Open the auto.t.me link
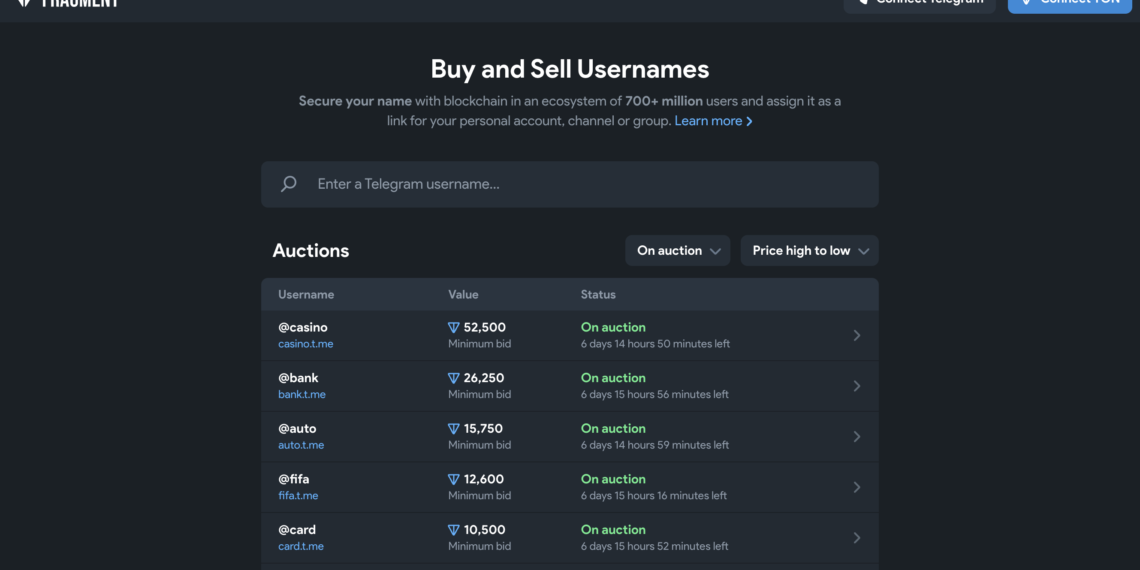The height and width of the screenshot is (570, 1140). [x=301, y=445]
